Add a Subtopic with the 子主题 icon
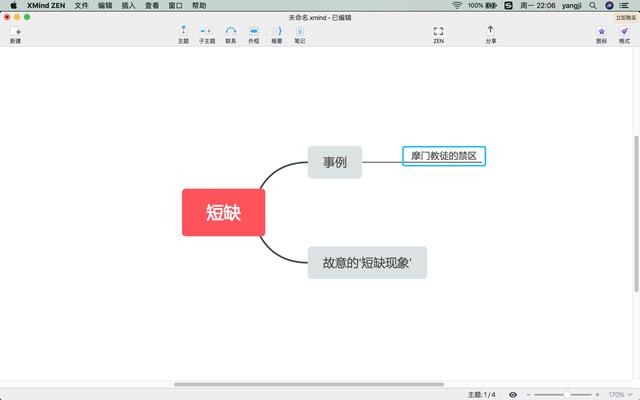 coord(207,35)
